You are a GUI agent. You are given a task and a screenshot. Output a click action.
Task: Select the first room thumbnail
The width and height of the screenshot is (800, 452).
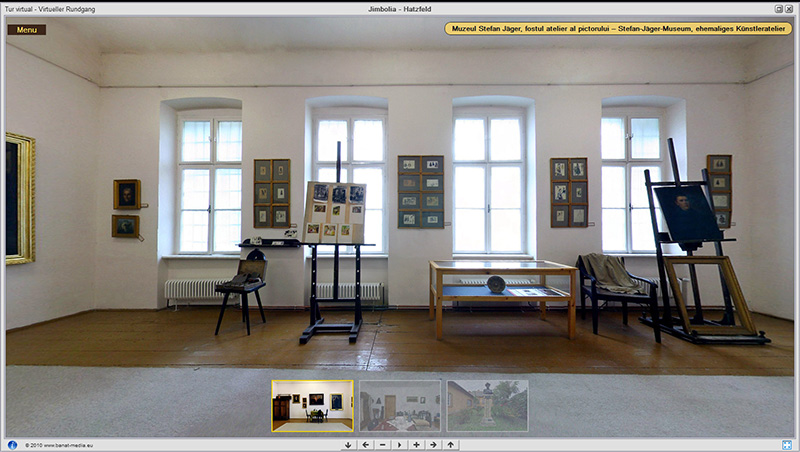click(312, 405)
